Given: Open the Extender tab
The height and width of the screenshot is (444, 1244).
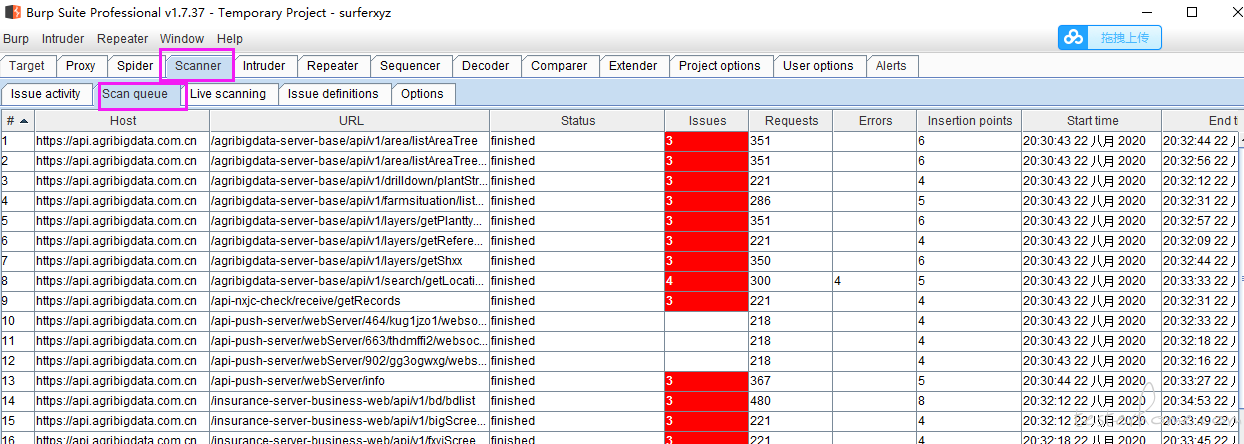Looking at the screenshot, I should pyautogui.click(x=633, y=66).
